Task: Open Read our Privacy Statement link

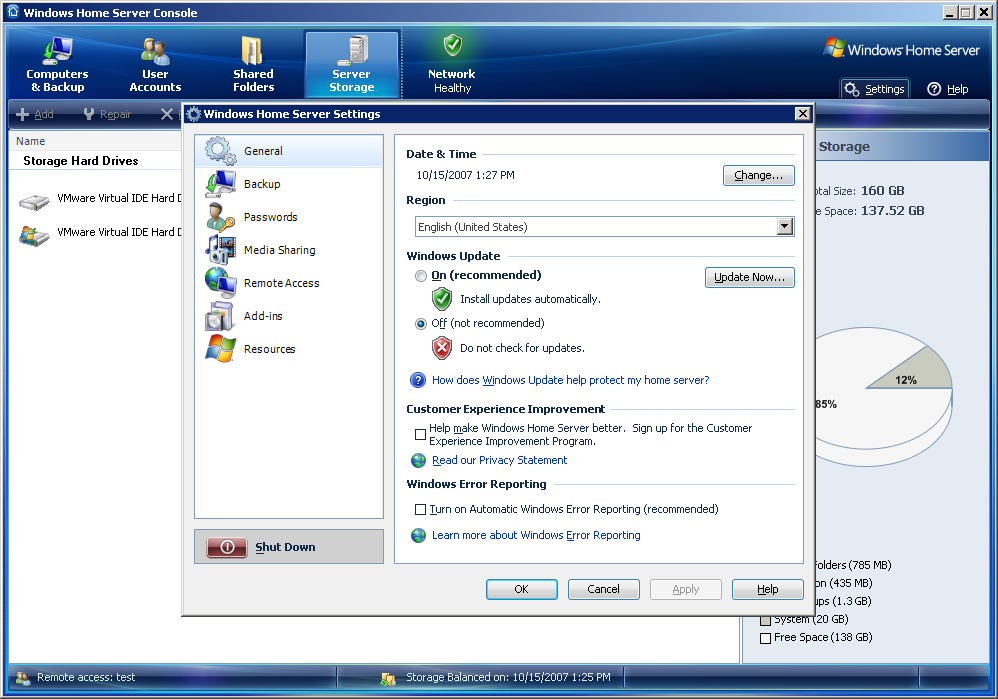Action: 500,460
